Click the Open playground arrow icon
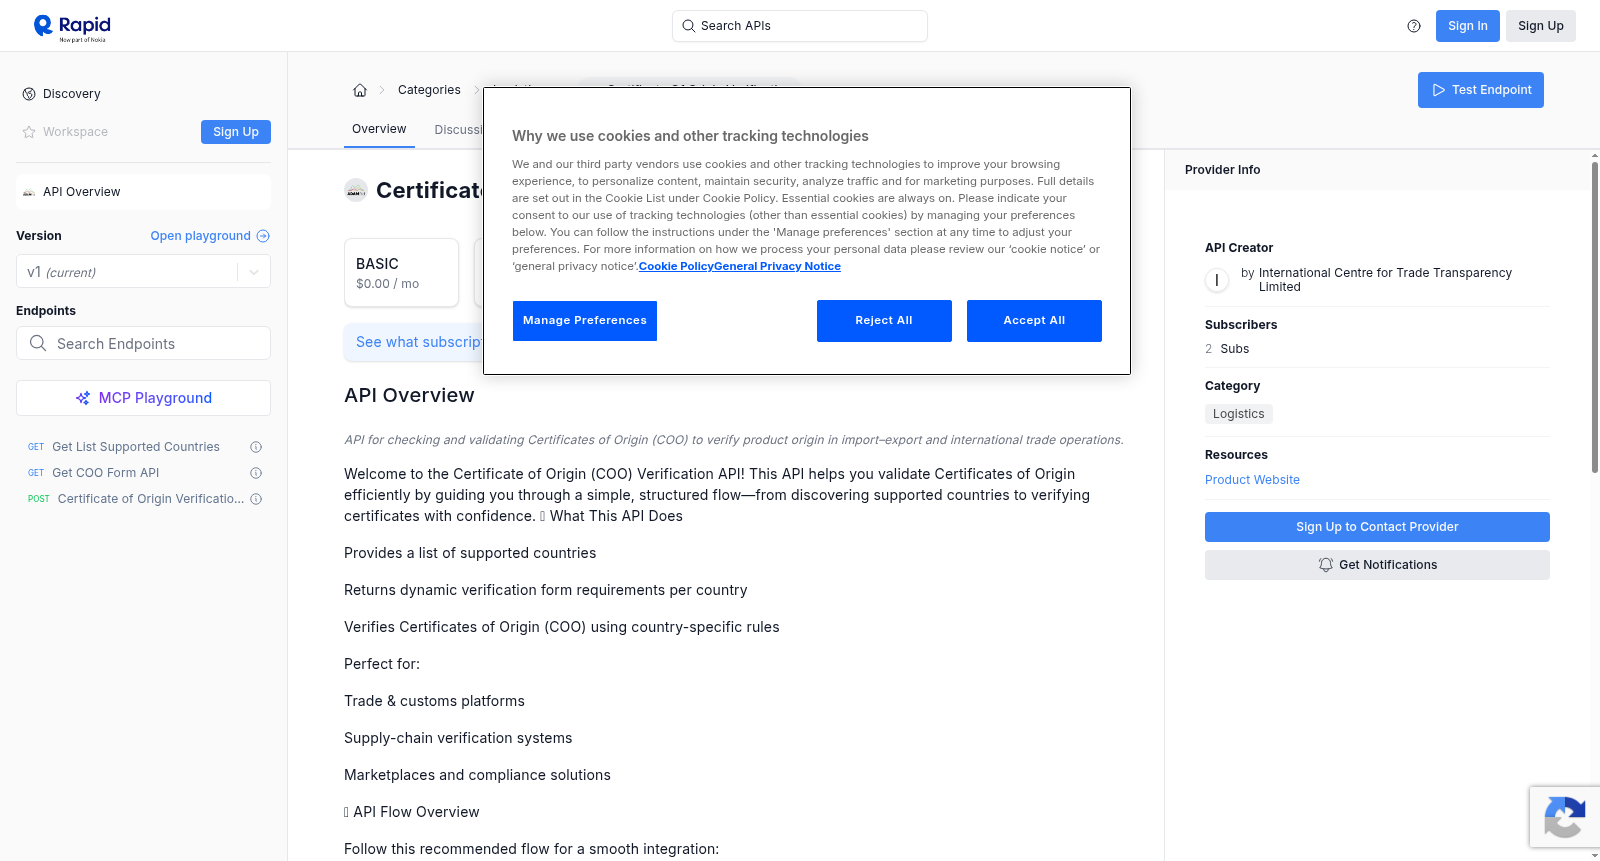 [x=263, y=236]
